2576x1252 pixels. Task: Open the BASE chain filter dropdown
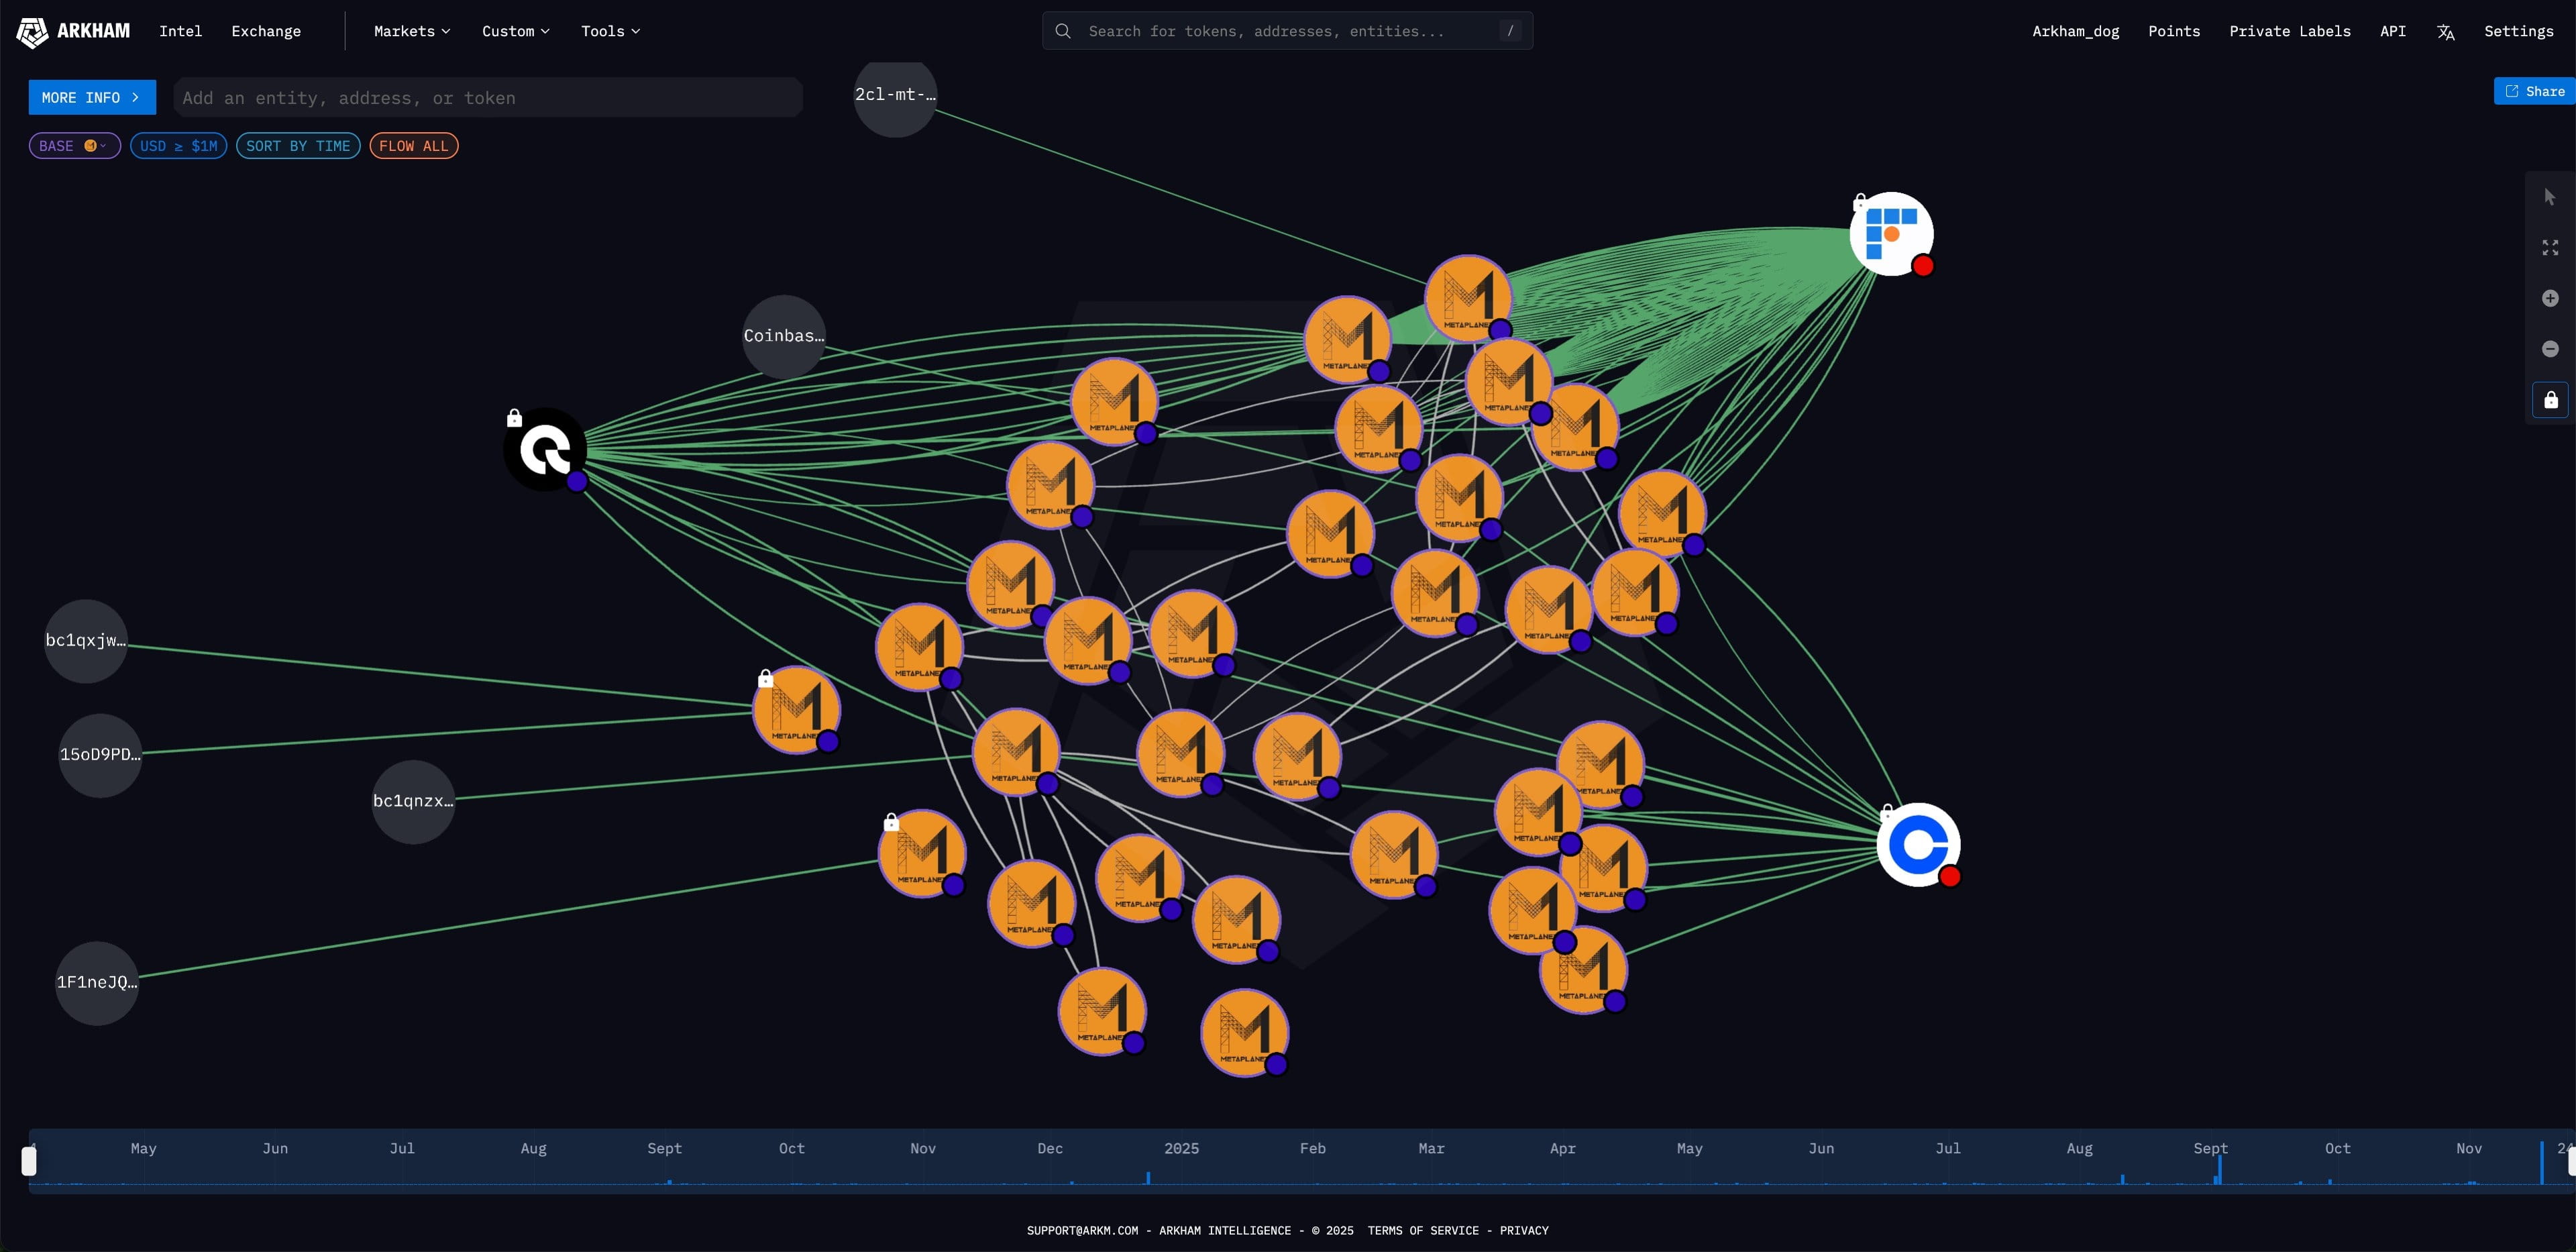click(x=75, y=146)
